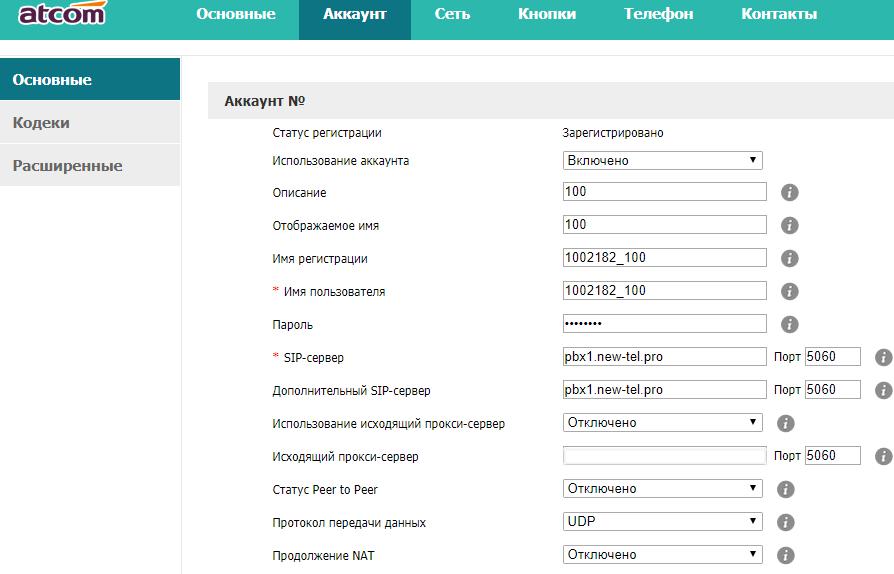Click info icon next to Пароль field

point(789,324)
